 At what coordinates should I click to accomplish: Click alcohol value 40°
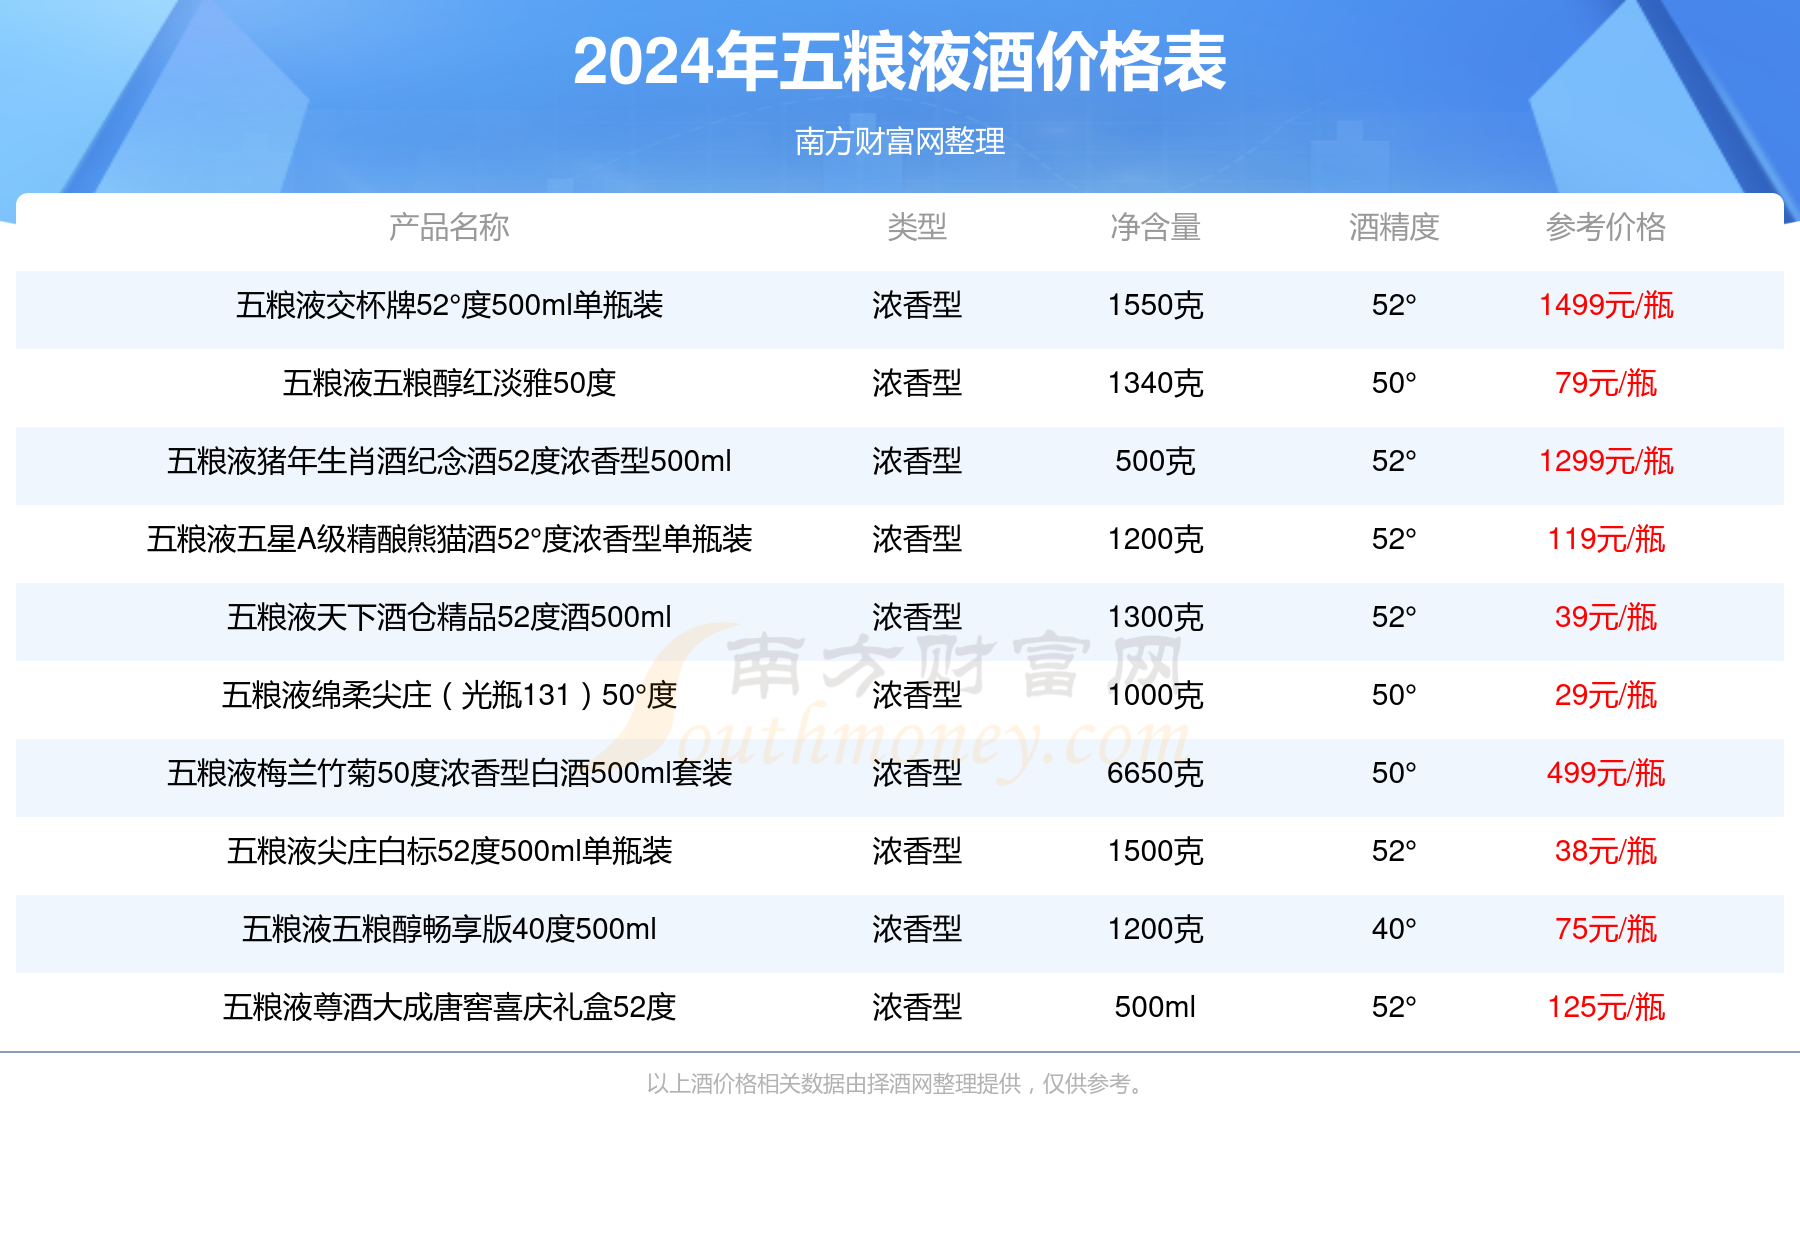(1394, 929)
